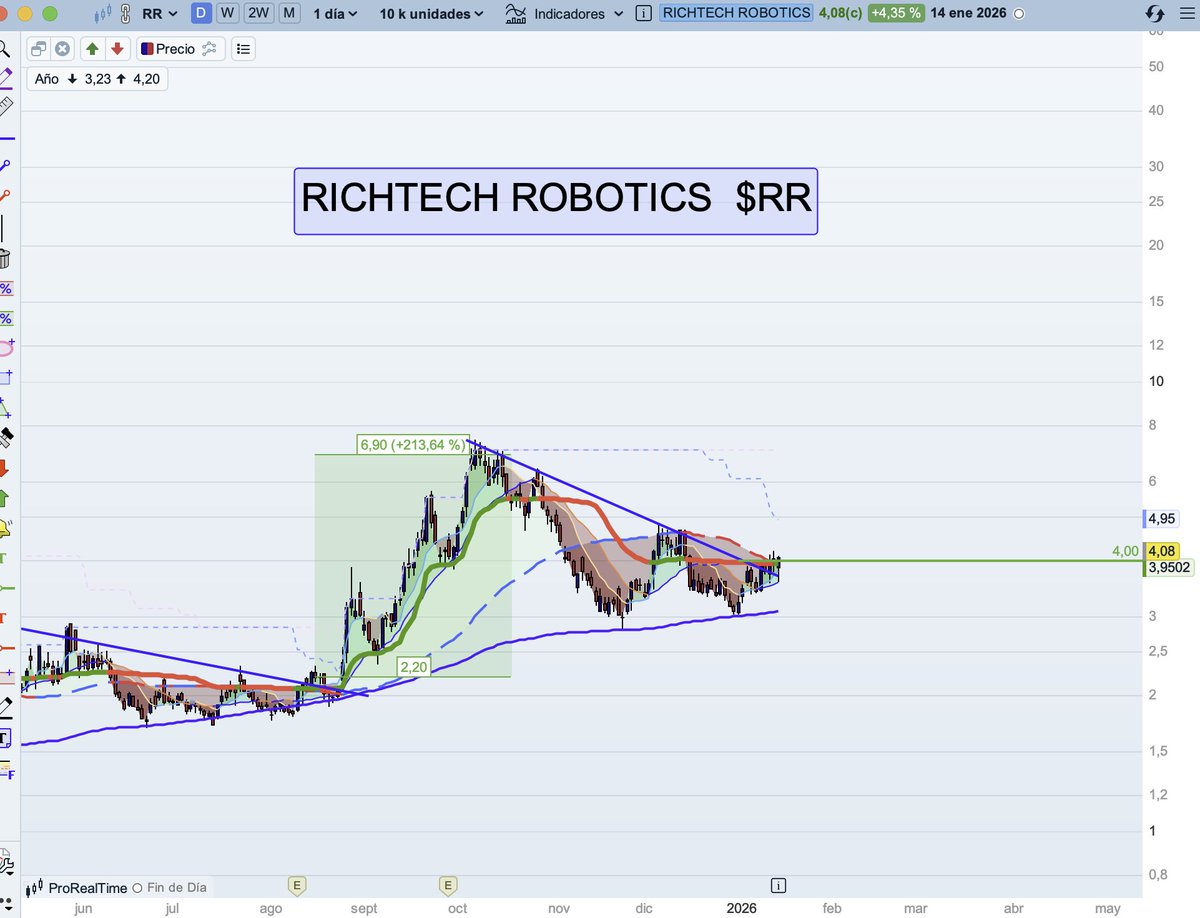Viewport: 1200px width, 918px height.
Task: Click the RICHTECH ROBOTICS $RR text box
Action: coord(556,200)
